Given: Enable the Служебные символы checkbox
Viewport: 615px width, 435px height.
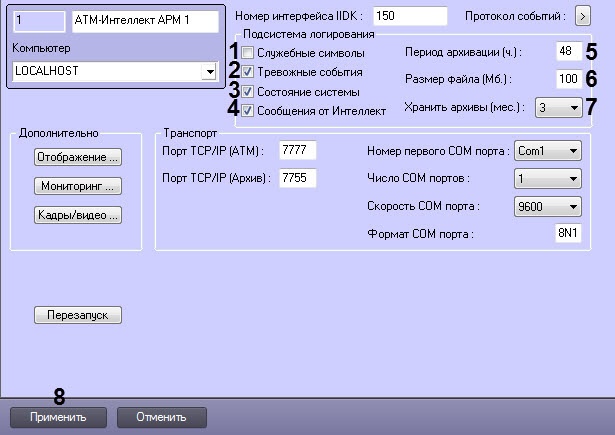Looking at the screenshot, I should pyautogui.click(x=248, y=52).
